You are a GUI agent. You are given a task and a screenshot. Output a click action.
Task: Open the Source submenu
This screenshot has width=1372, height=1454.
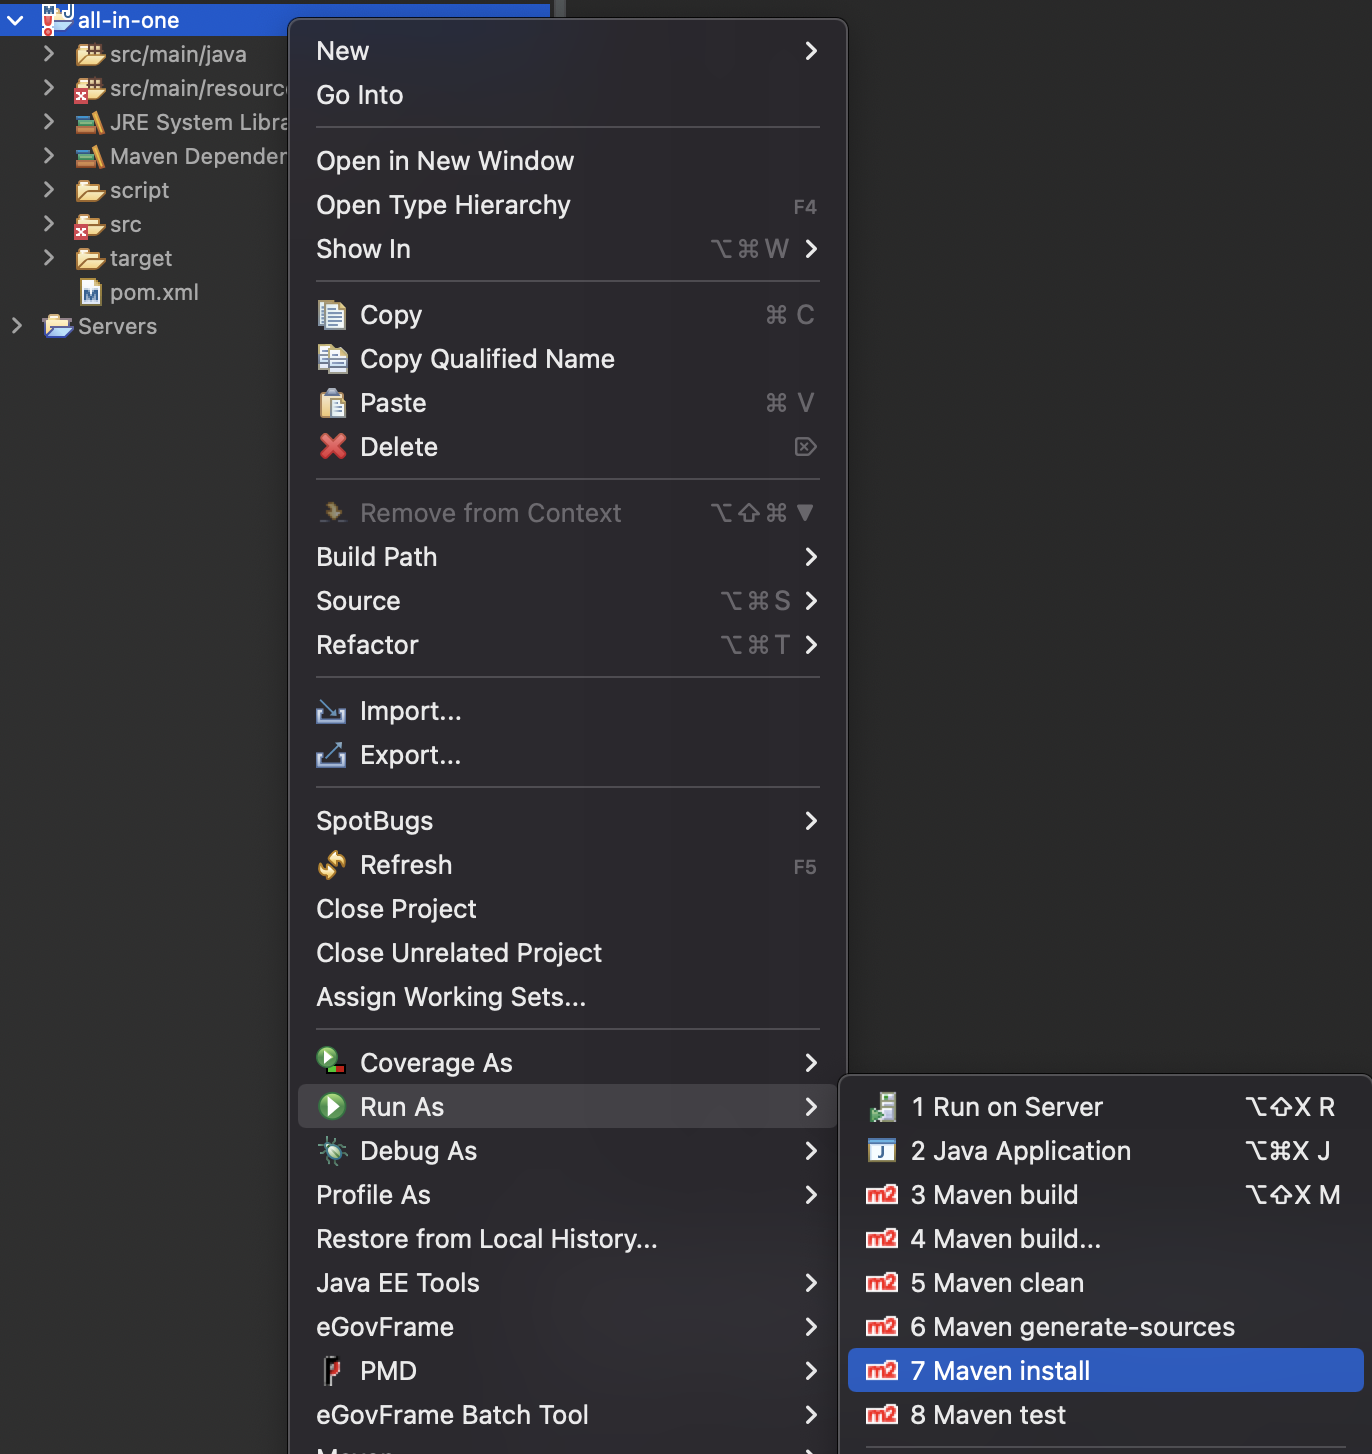(x=568, y=601)
